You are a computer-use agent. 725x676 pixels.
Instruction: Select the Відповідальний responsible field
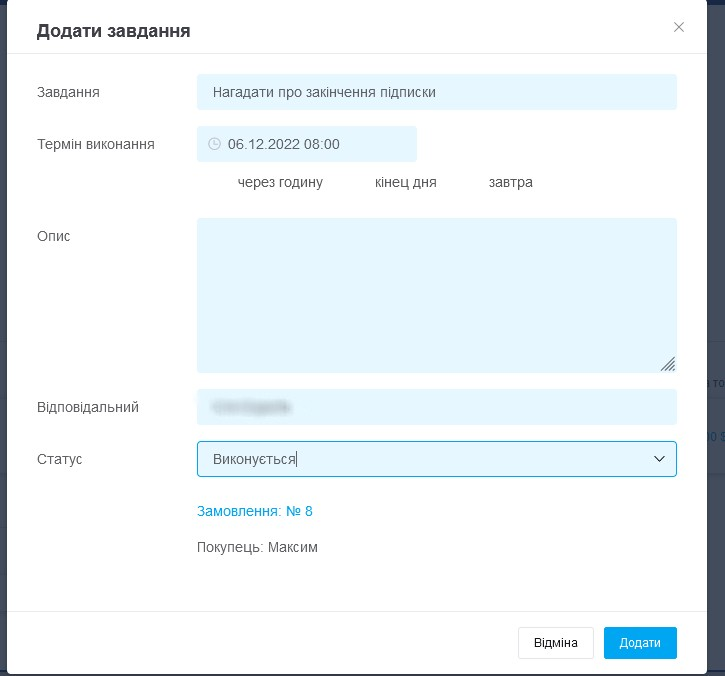(436, 407)
